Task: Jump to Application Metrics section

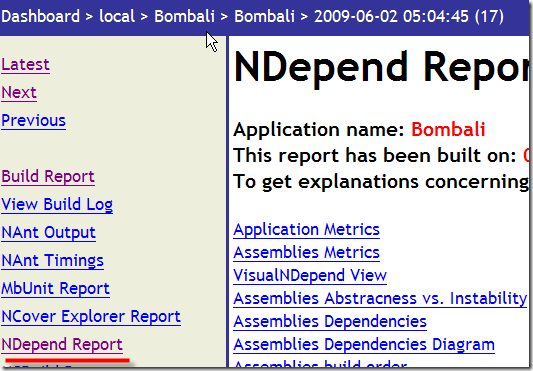Action: [306, 230]
